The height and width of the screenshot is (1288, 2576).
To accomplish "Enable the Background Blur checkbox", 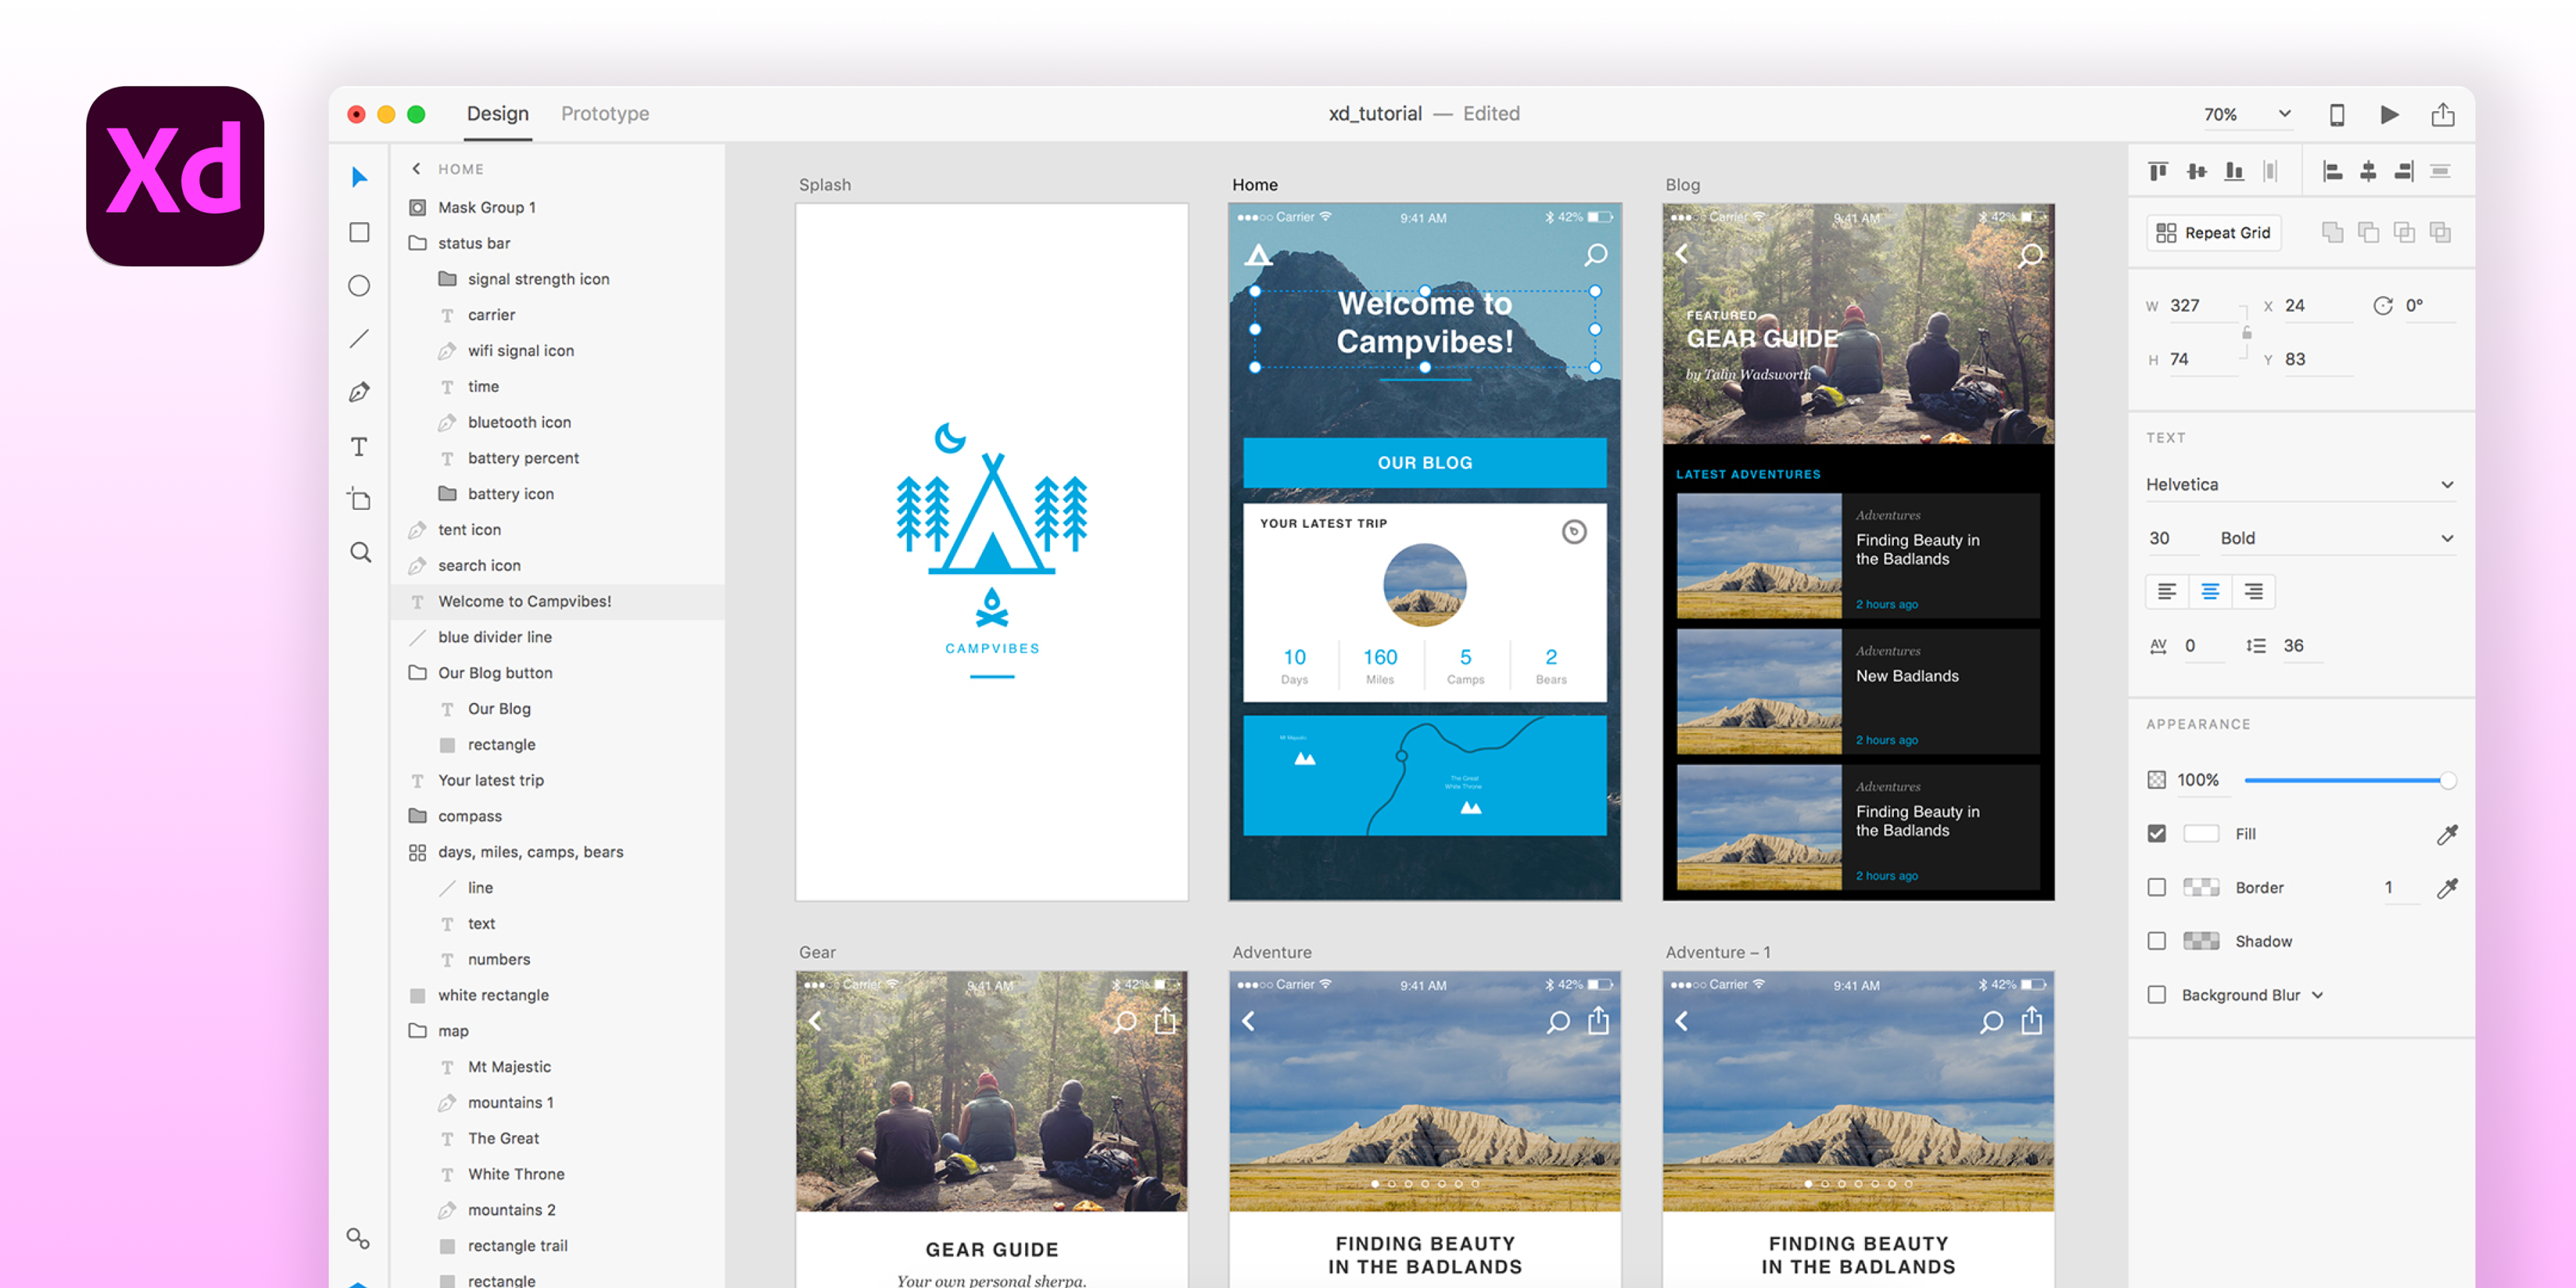I will pyautogui.click(x=2157, y=996).
